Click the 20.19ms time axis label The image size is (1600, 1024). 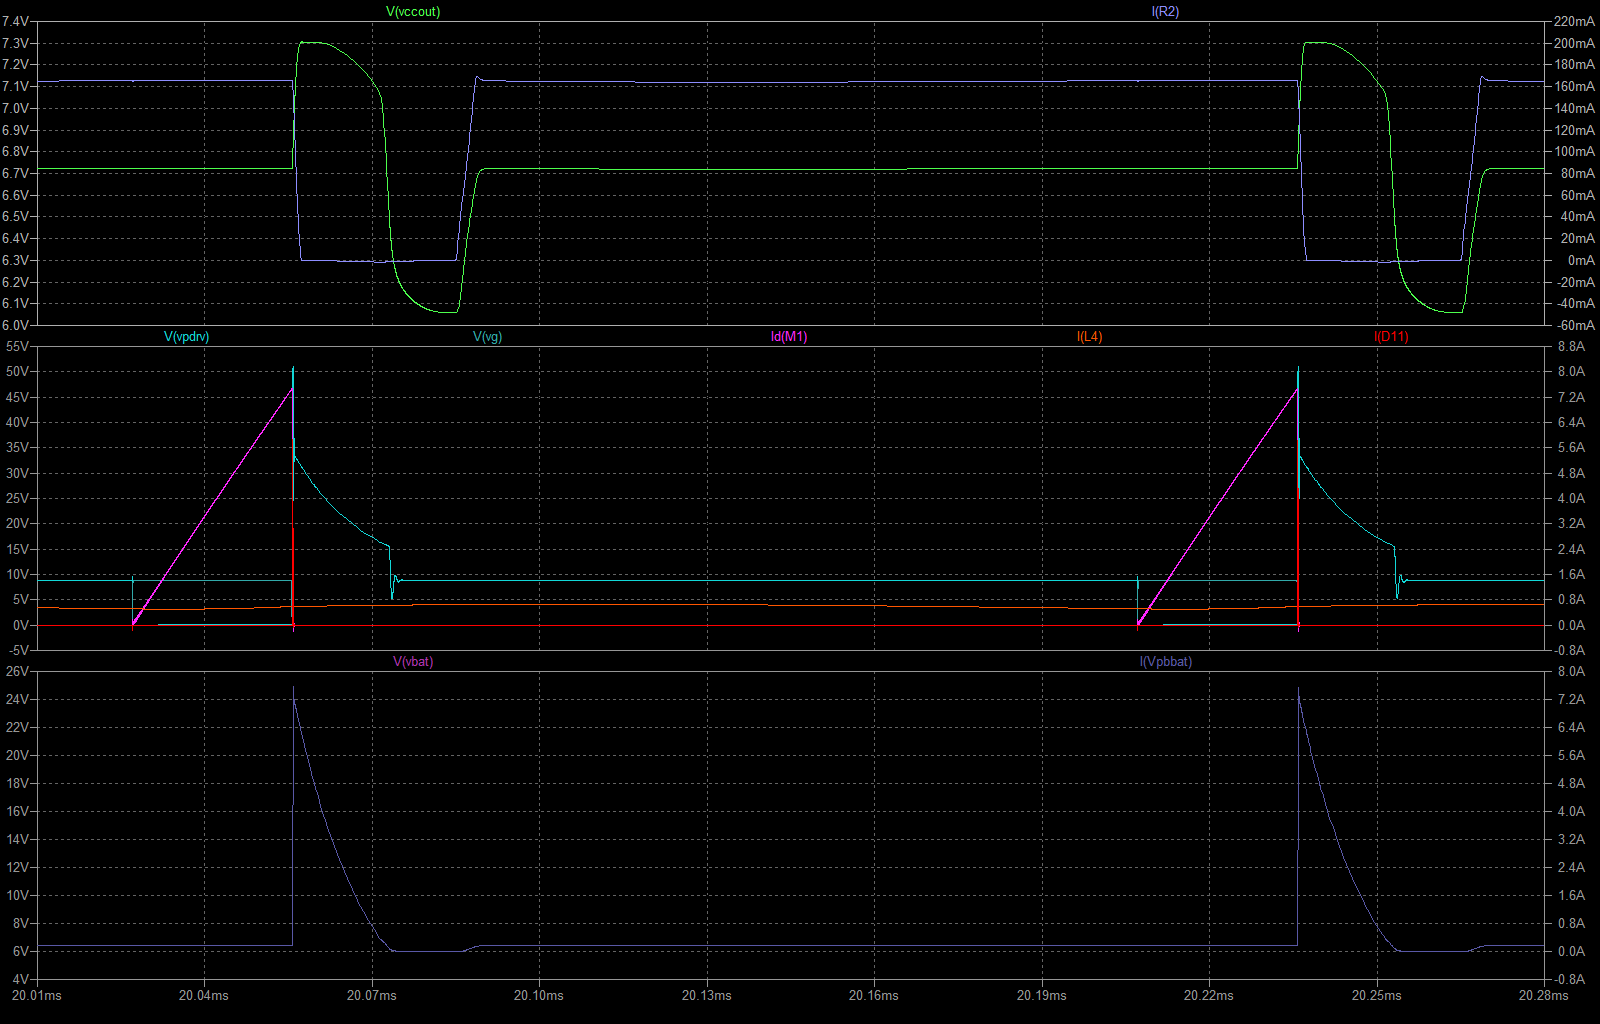[x=1042, y=996]
